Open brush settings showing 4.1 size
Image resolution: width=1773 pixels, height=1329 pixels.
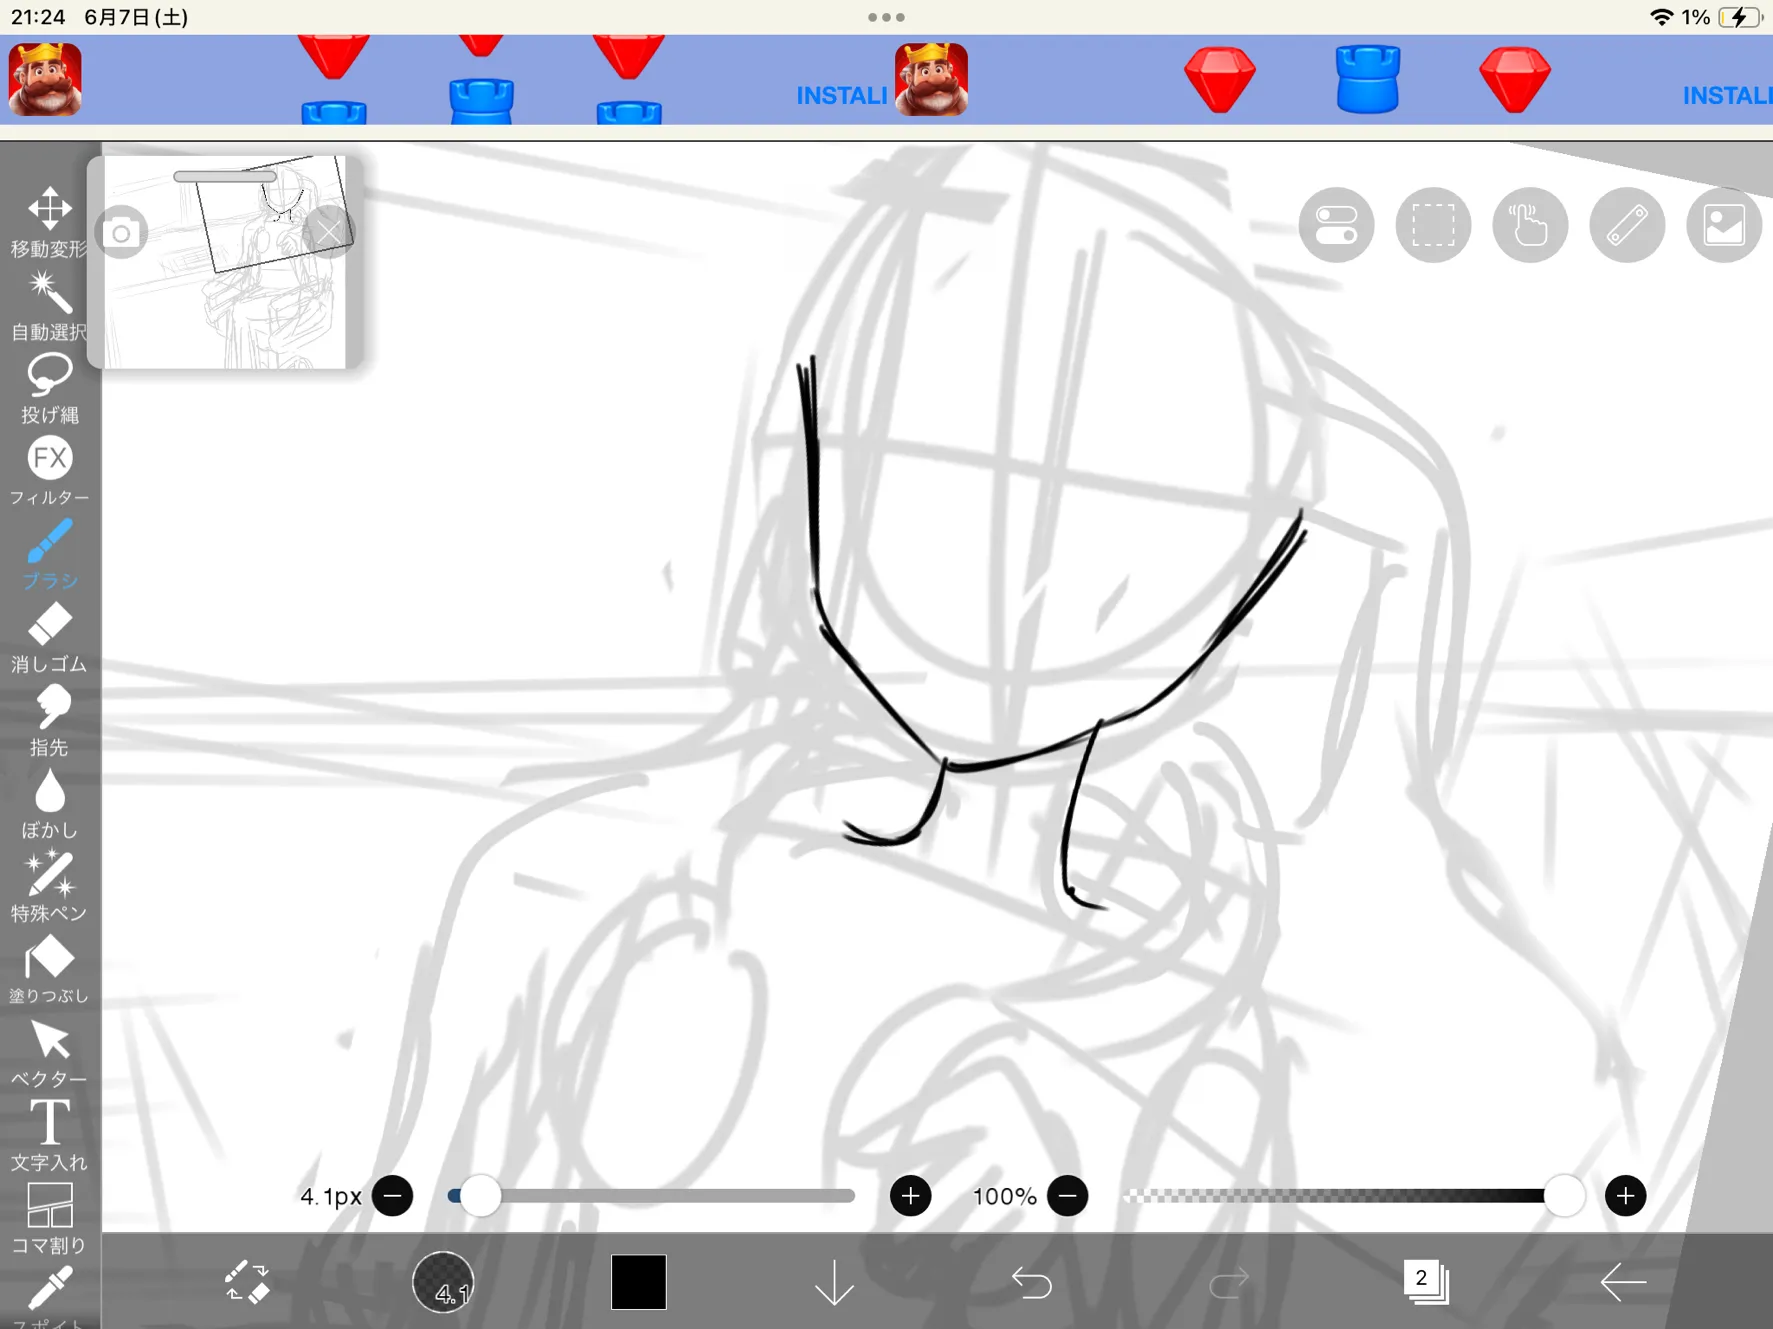click(443, 1281)
